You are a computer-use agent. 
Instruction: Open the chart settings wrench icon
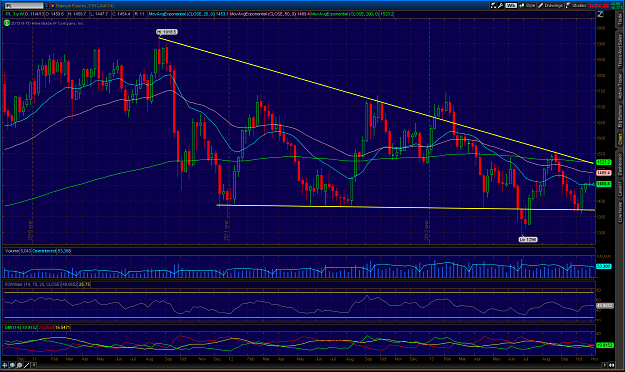coord(501,6)
